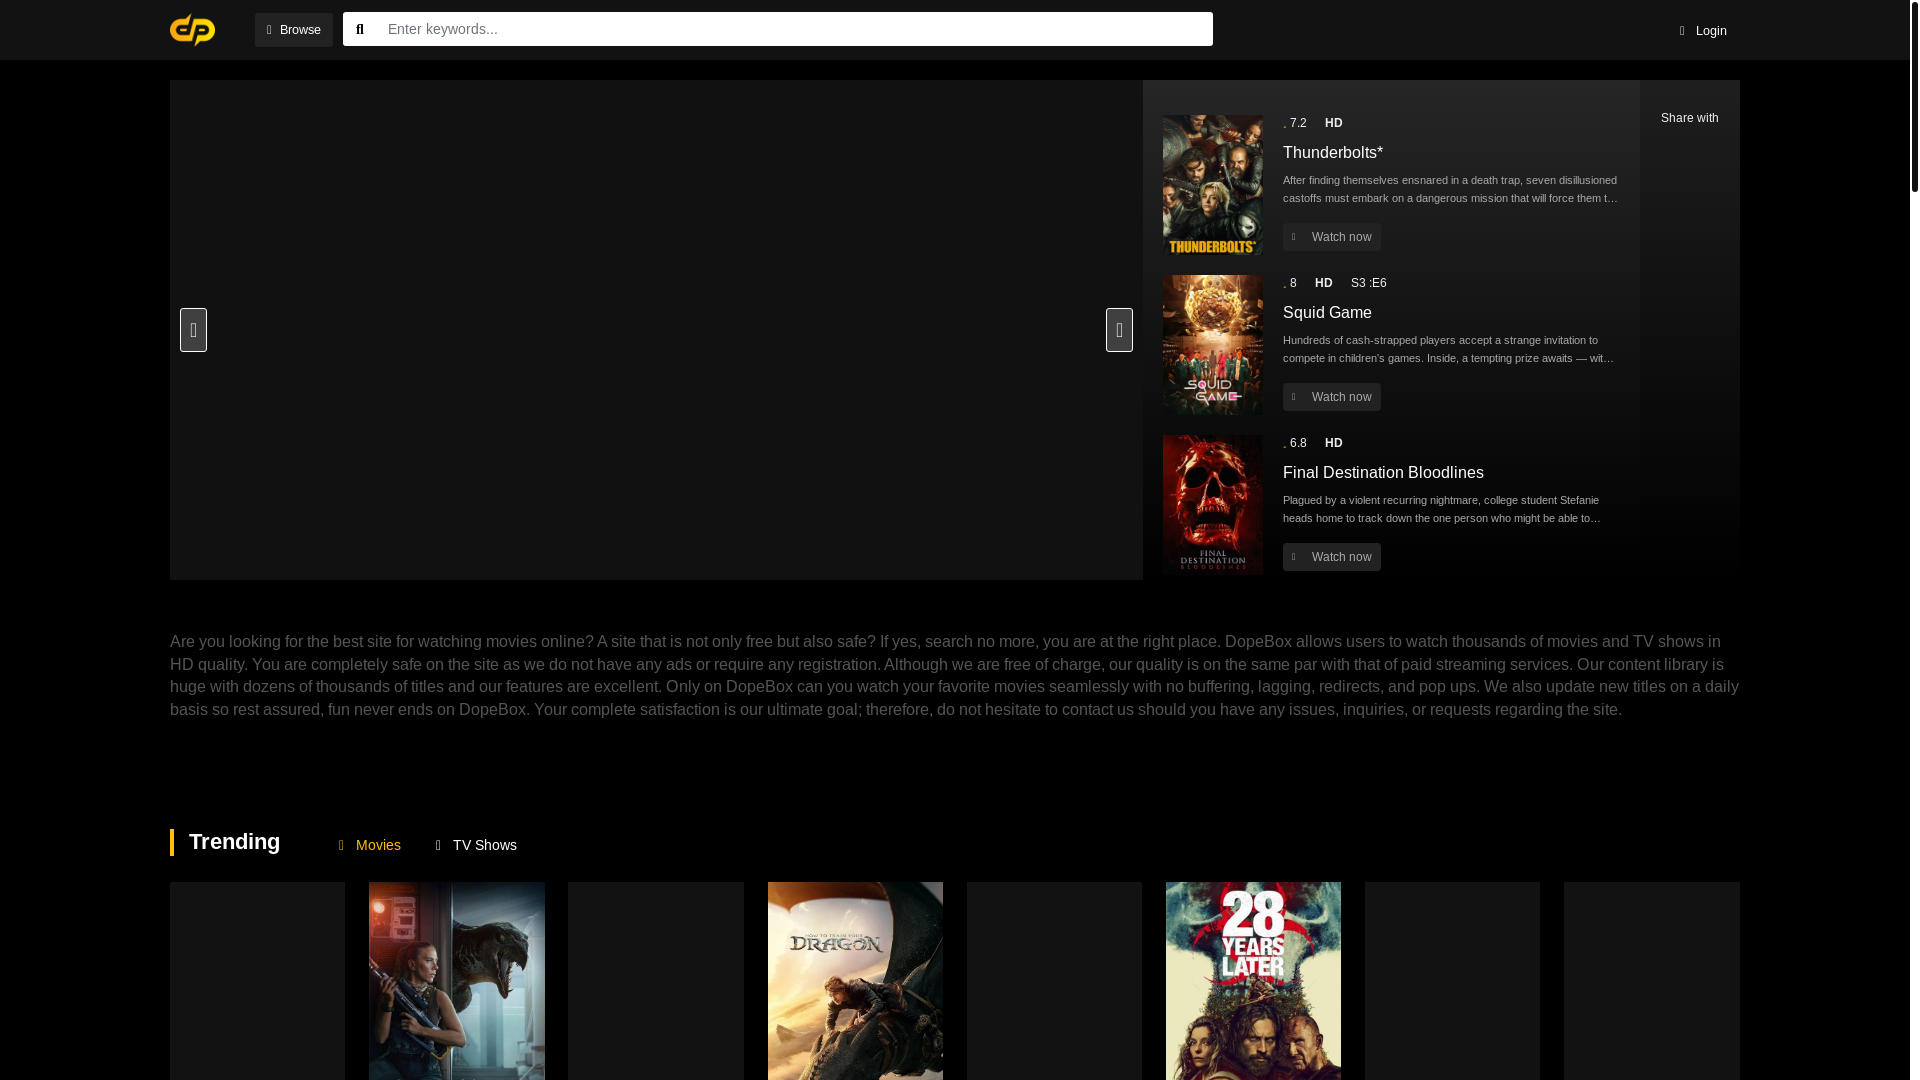Click the search magnifier icon

point(360,29)
